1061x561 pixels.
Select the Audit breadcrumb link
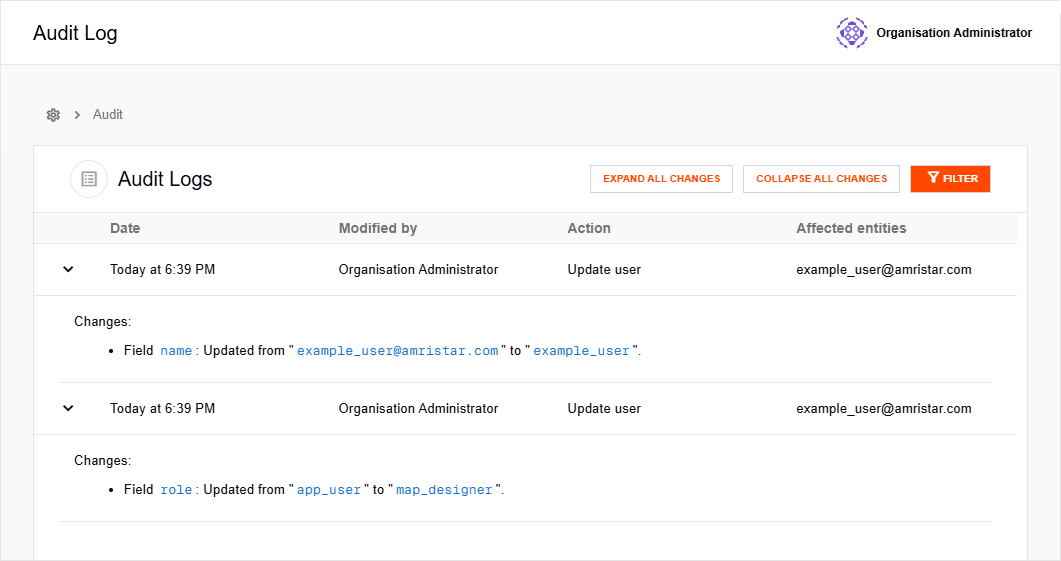coord(108,114)
